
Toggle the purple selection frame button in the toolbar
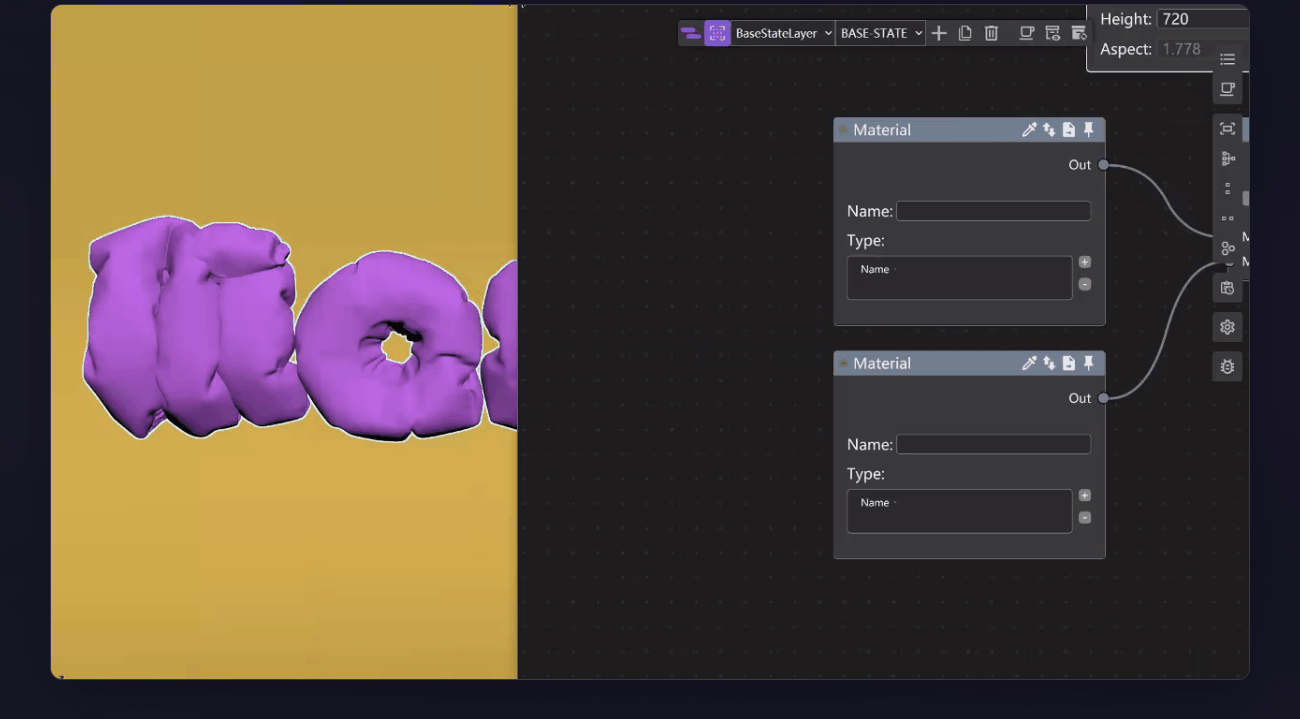click(x=717, y=33)
